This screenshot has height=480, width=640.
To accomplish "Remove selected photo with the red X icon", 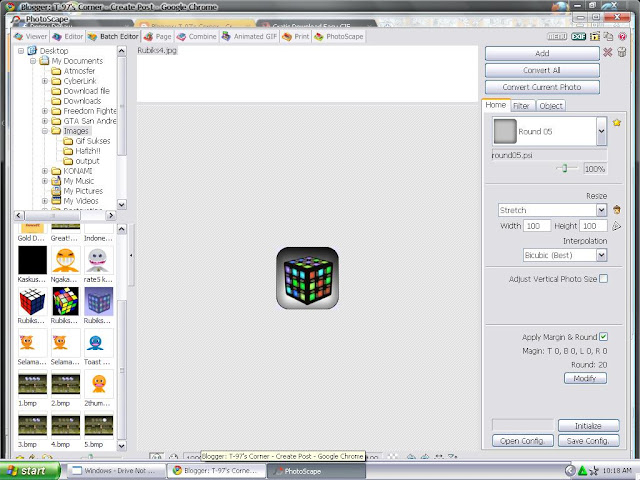I will [607, 52].
